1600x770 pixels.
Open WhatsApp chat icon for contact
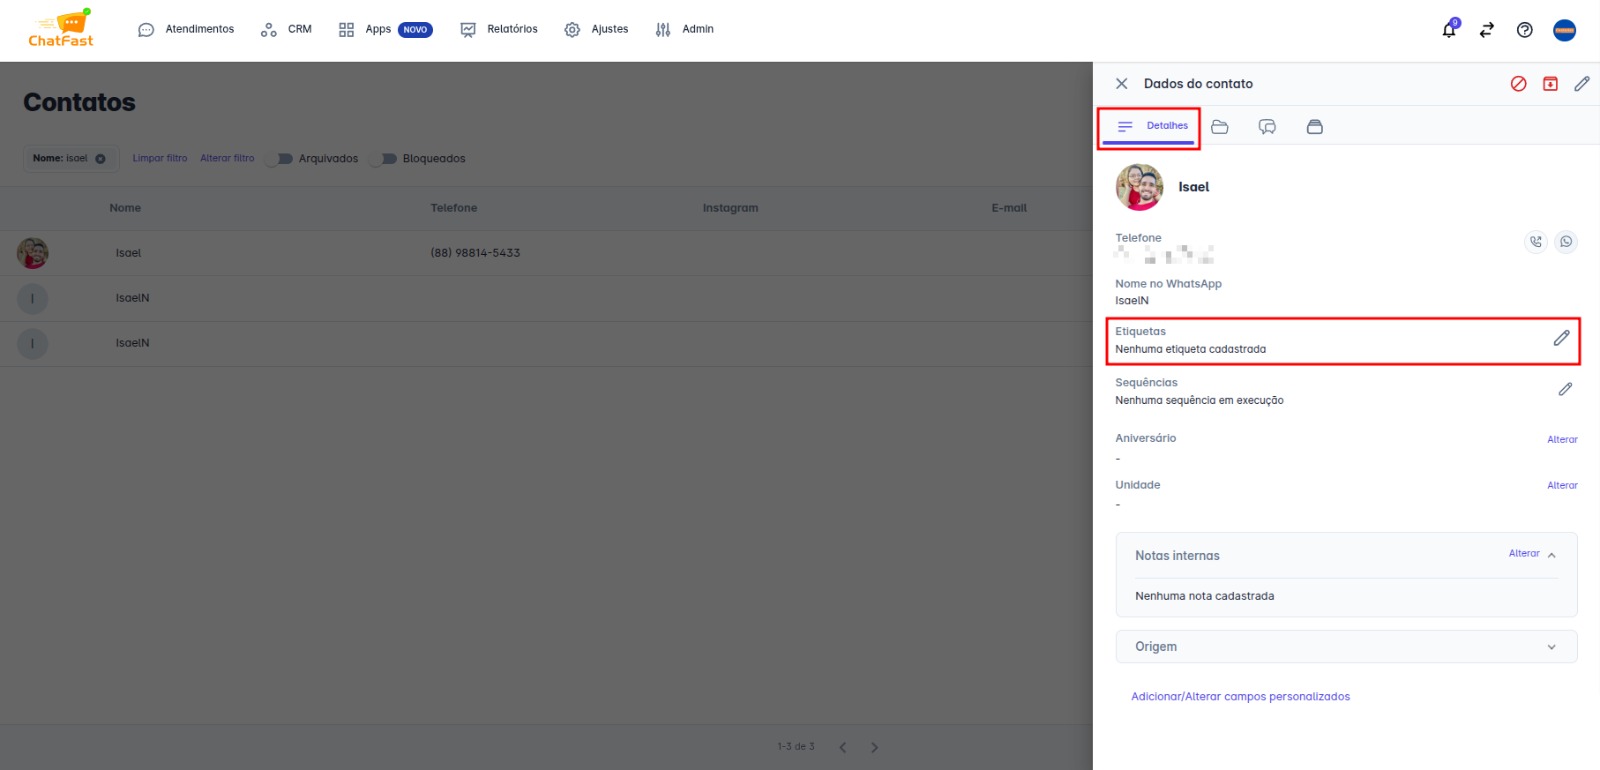click(x=1566, y=241)
